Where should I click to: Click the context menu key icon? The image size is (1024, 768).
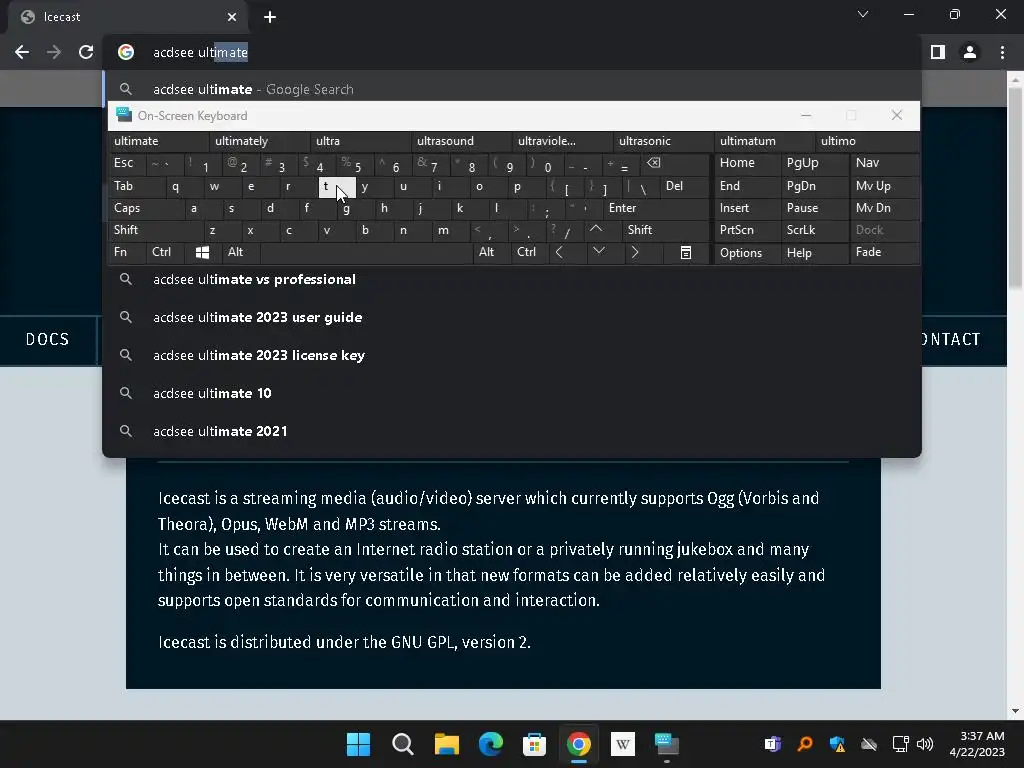click(686, 252)
